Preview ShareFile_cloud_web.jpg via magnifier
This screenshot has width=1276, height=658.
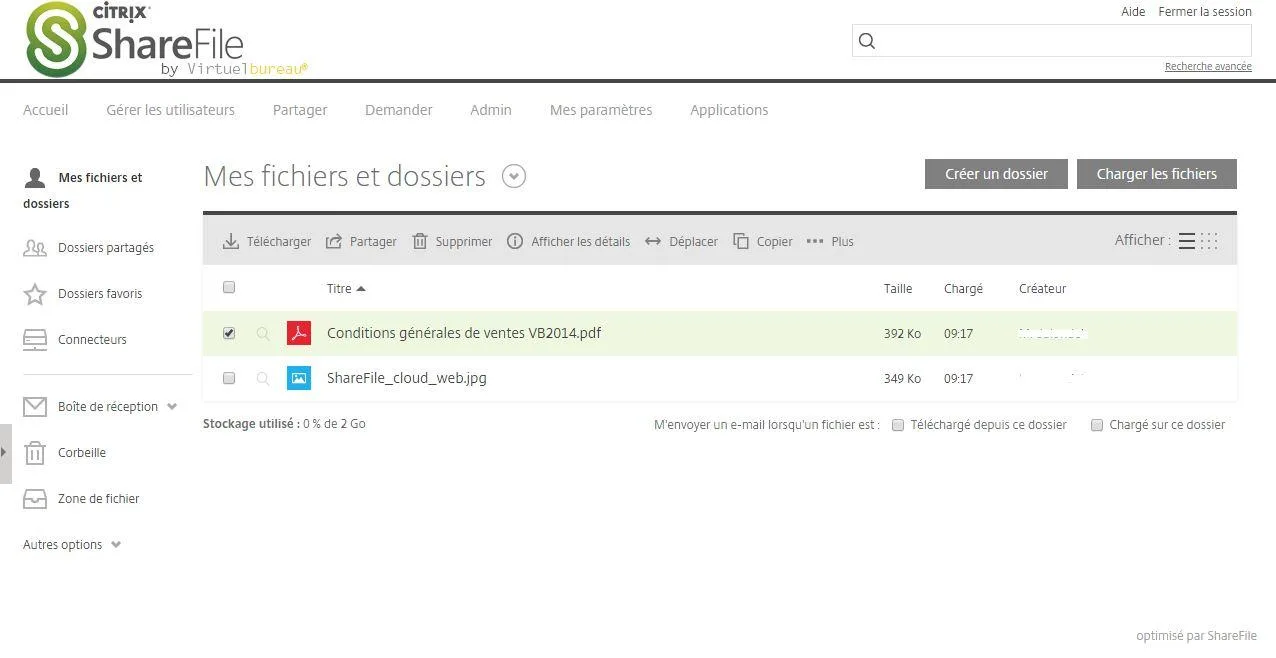263,379
